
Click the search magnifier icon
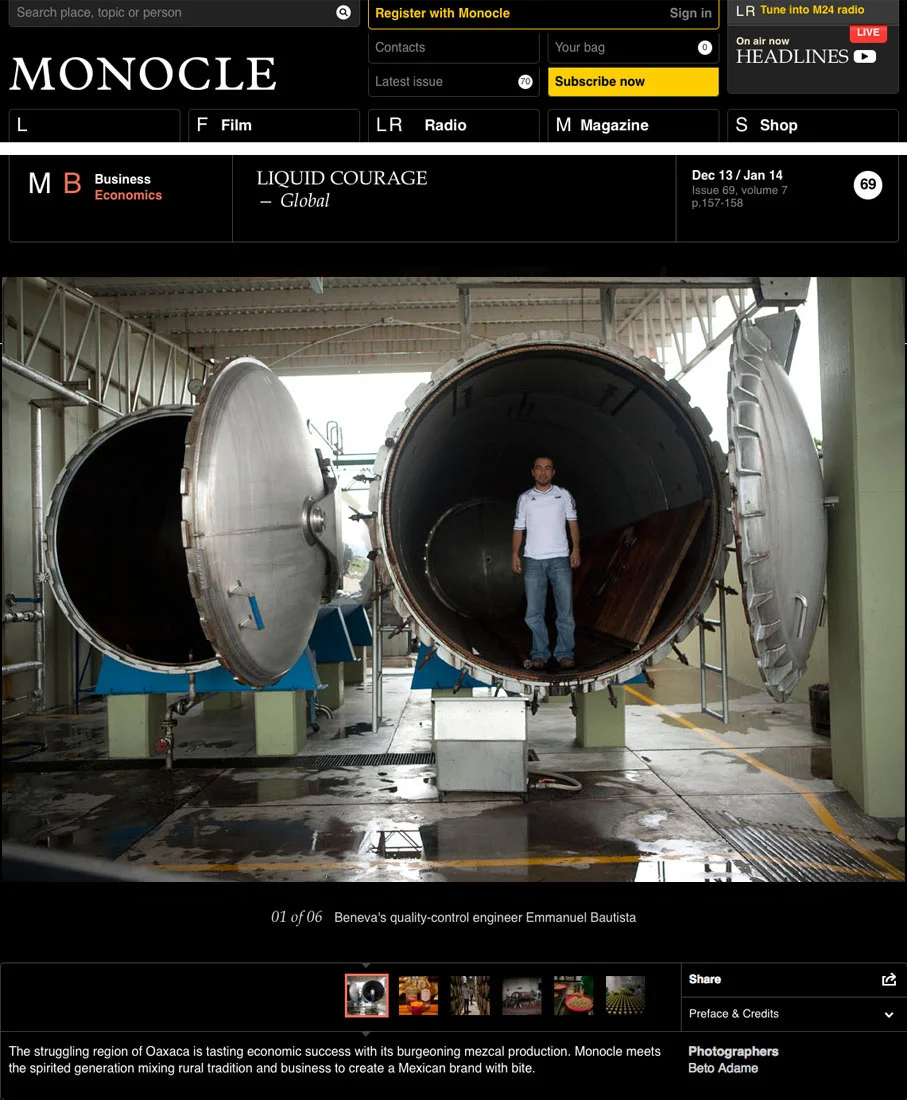coord(343,12)
